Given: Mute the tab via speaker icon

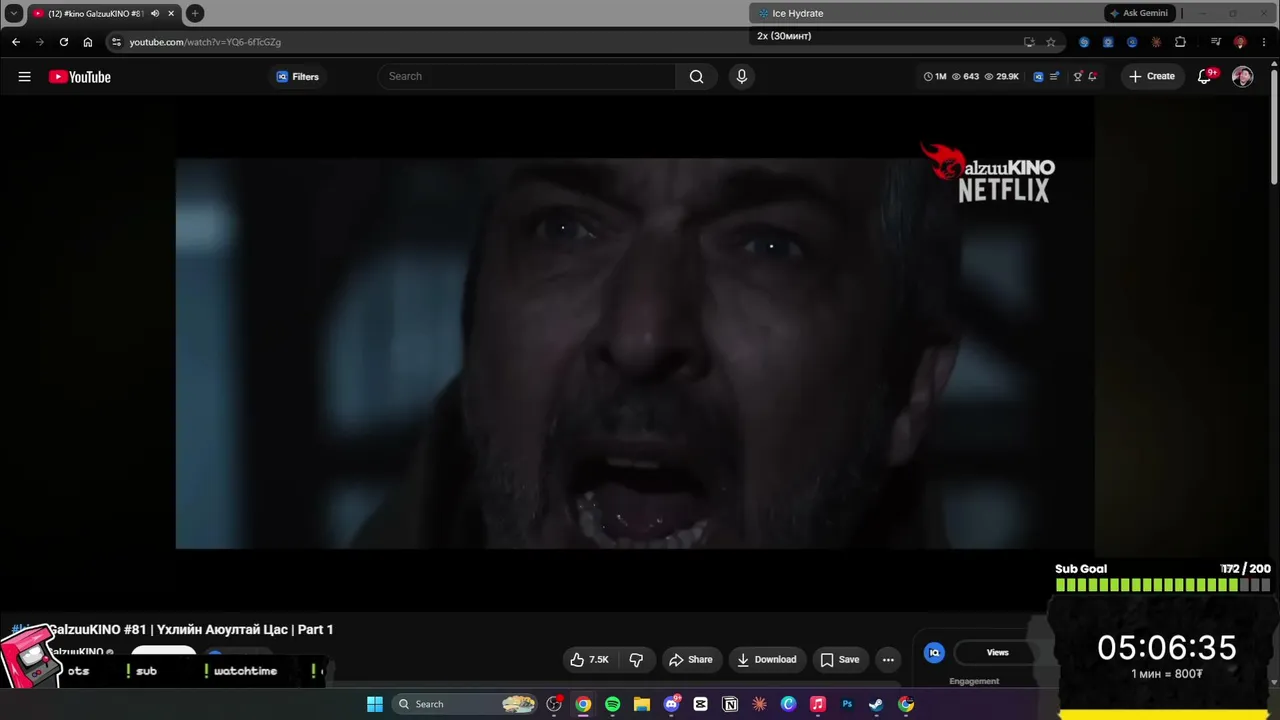Looking at the screenshot, I should [155, 13].
